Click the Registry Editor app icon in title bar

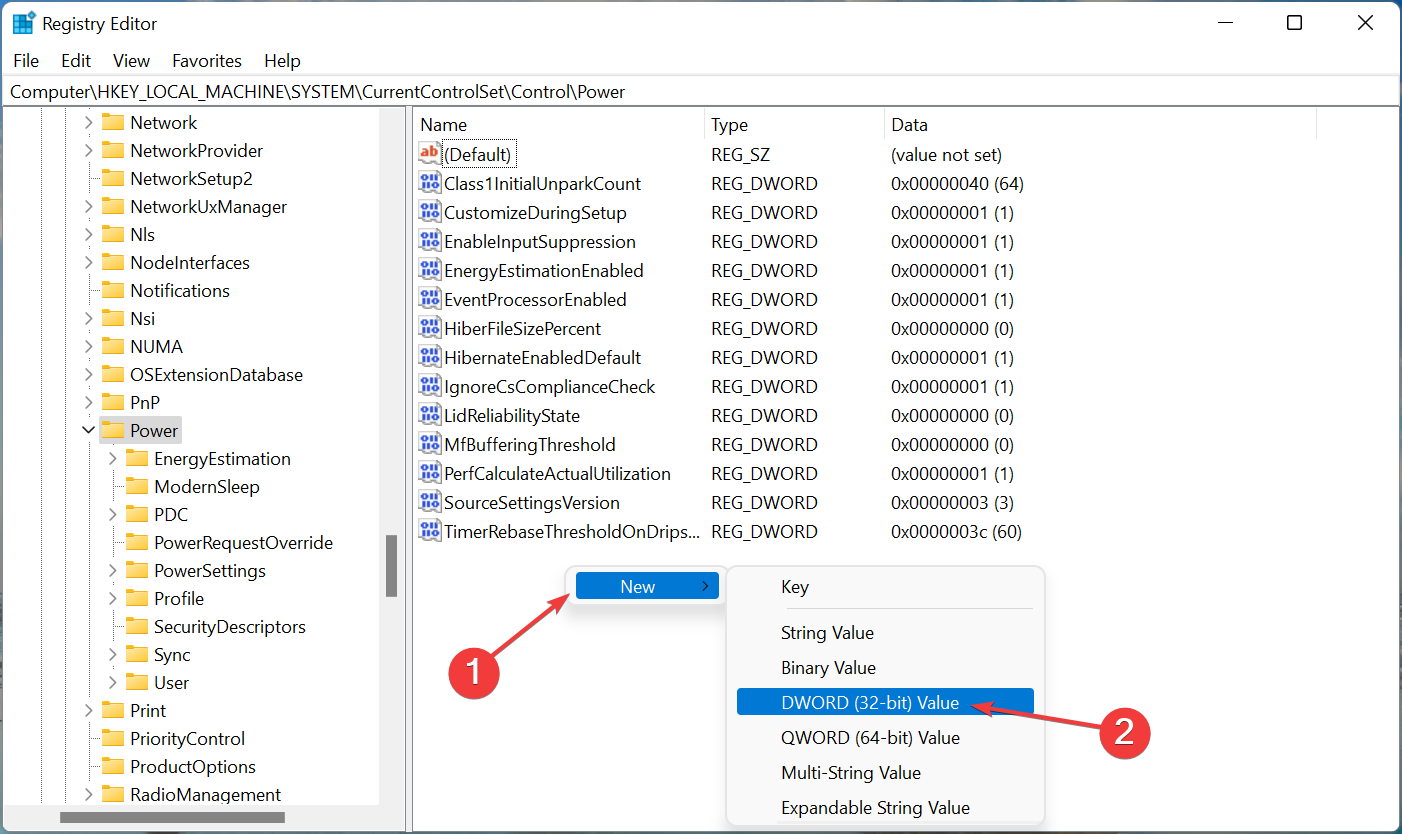tap(23, 23)
